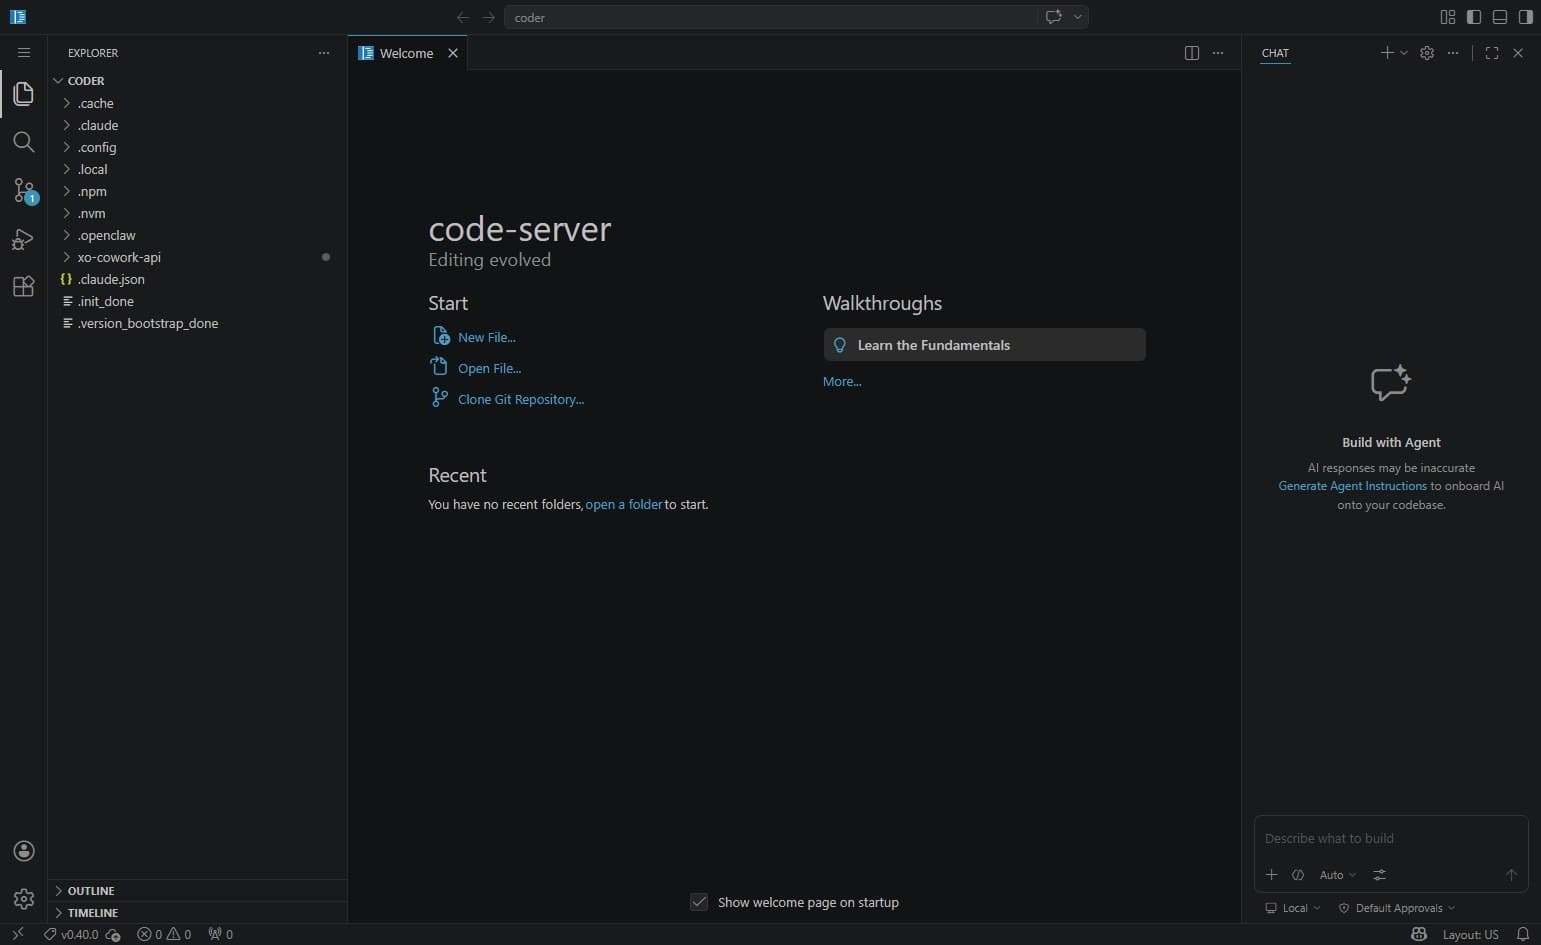Open the configure tools sliders icon

[x=1379, y=875]
